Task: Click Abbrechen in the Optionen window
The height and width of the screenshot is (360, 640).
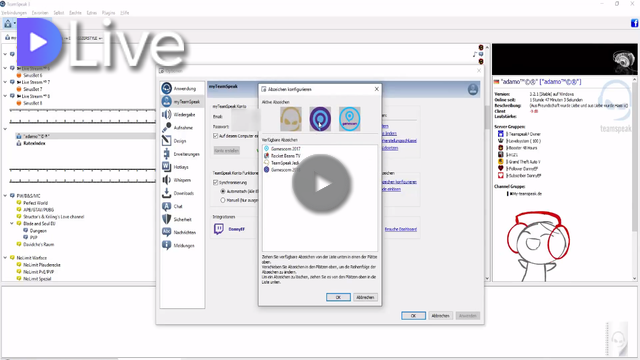Action: click(440, 316)
